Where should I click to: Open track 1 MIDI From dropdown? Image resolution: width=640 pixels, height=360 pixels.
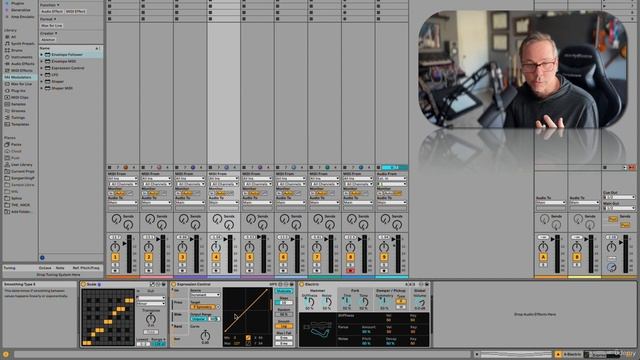tap(122, 179)
